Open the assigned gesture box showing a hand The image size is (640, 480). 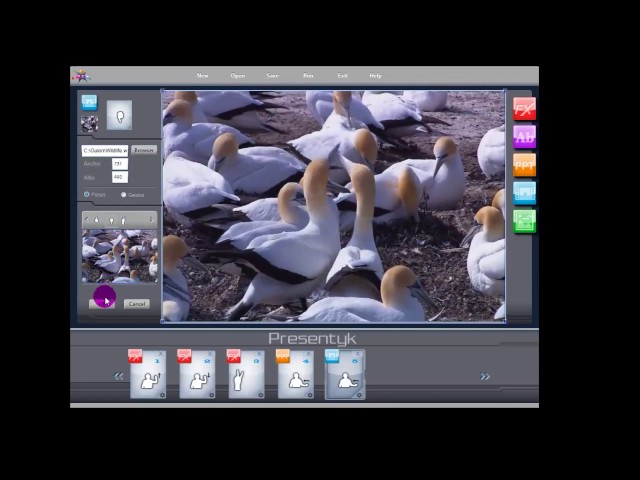119,115
